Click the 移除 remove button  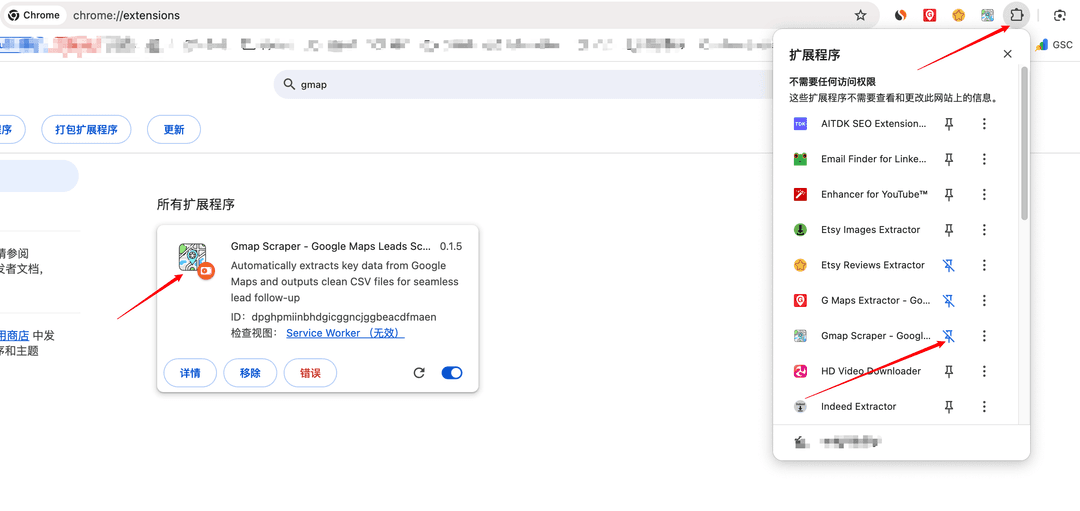click(x=250, y=373)
